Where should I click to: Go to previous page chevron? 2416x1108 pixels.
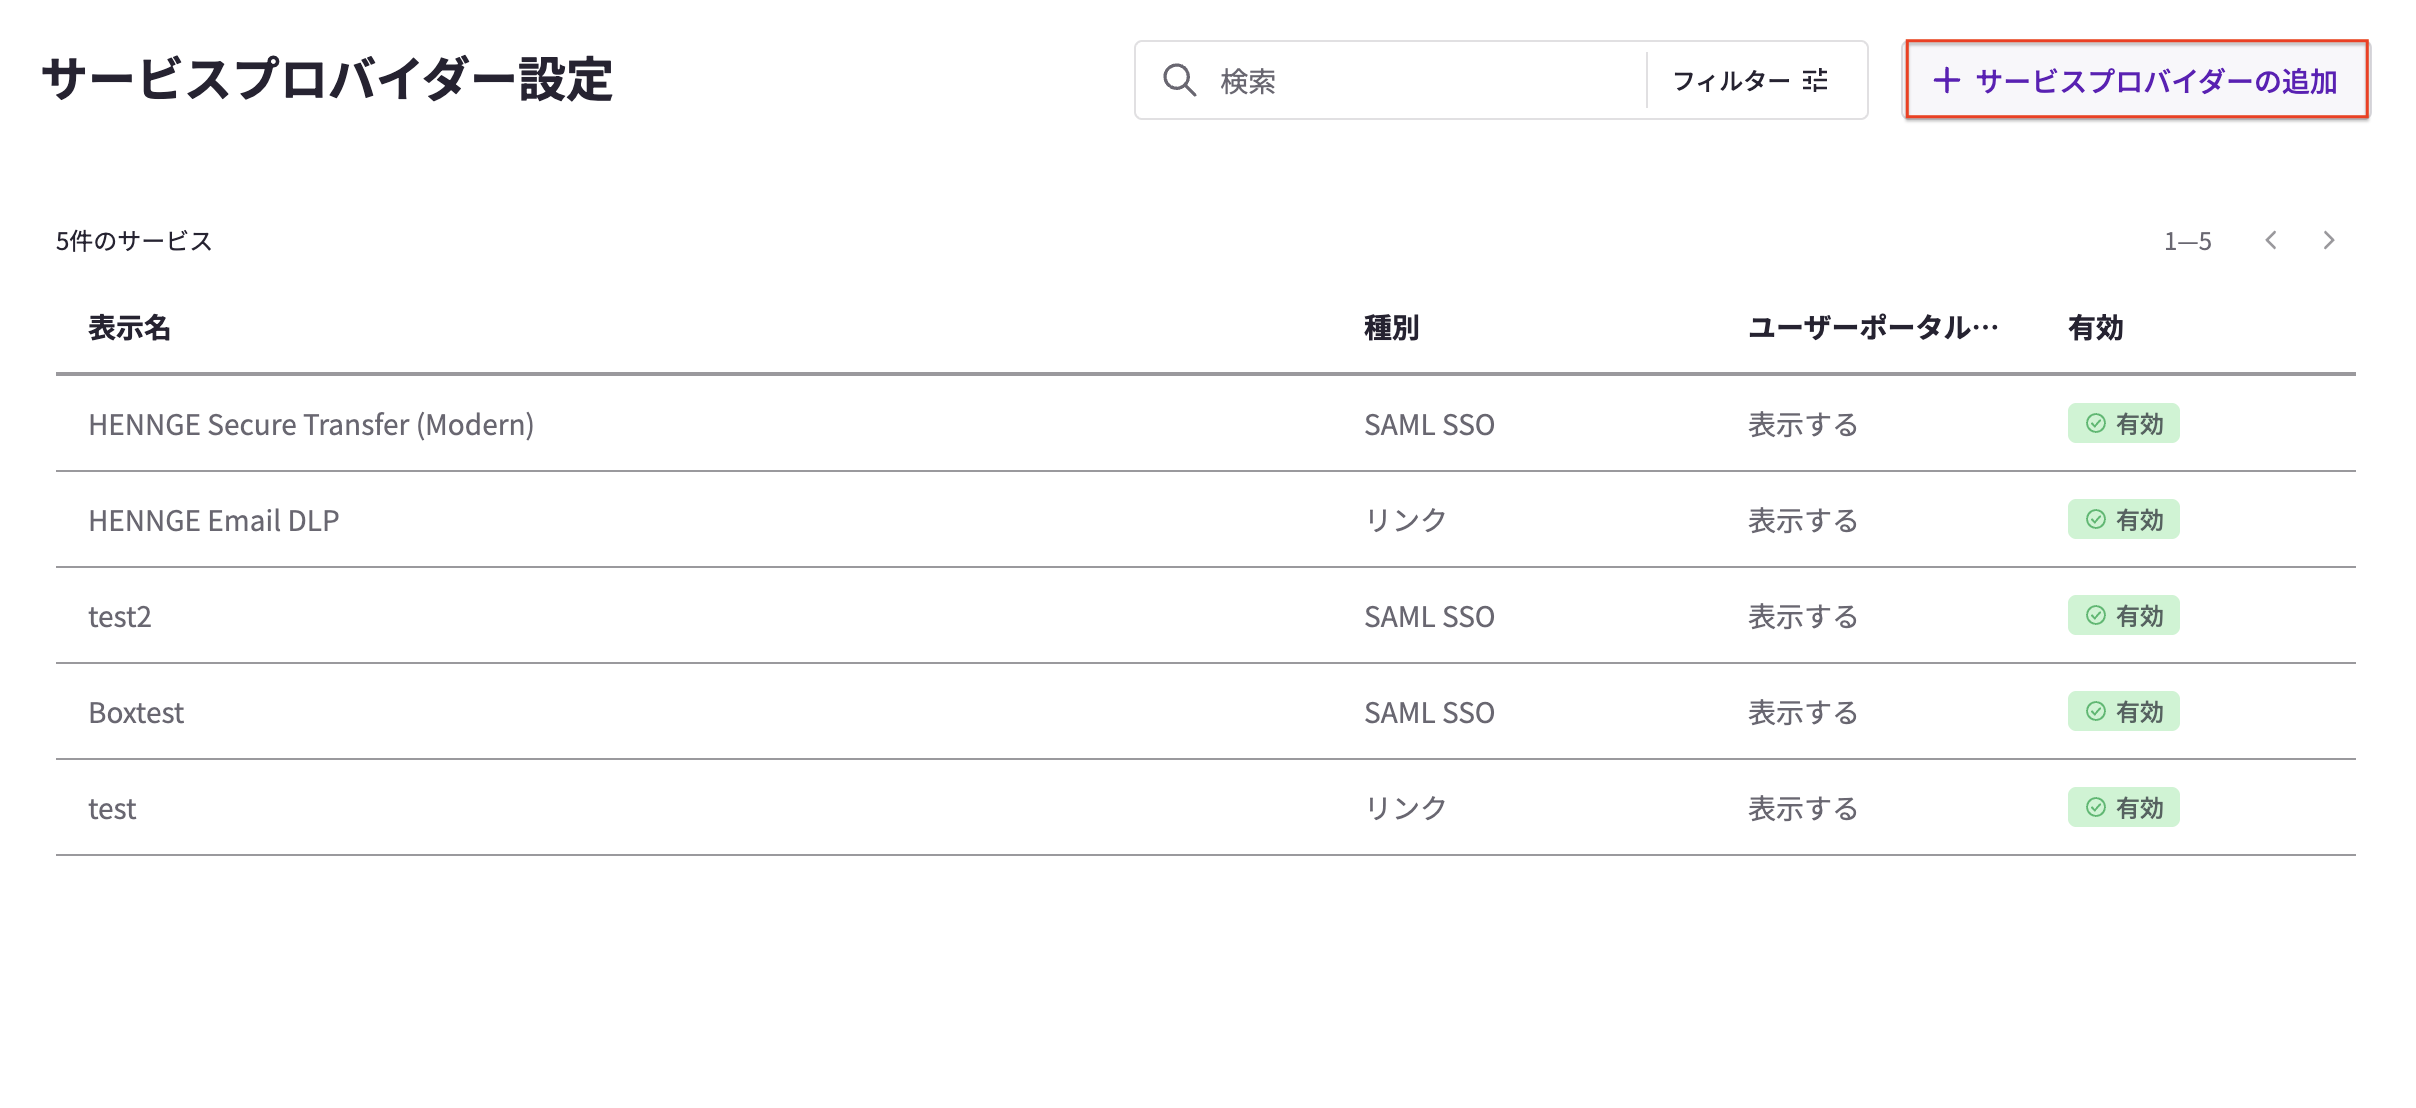pyautogui.click(x=2271, y=240)
